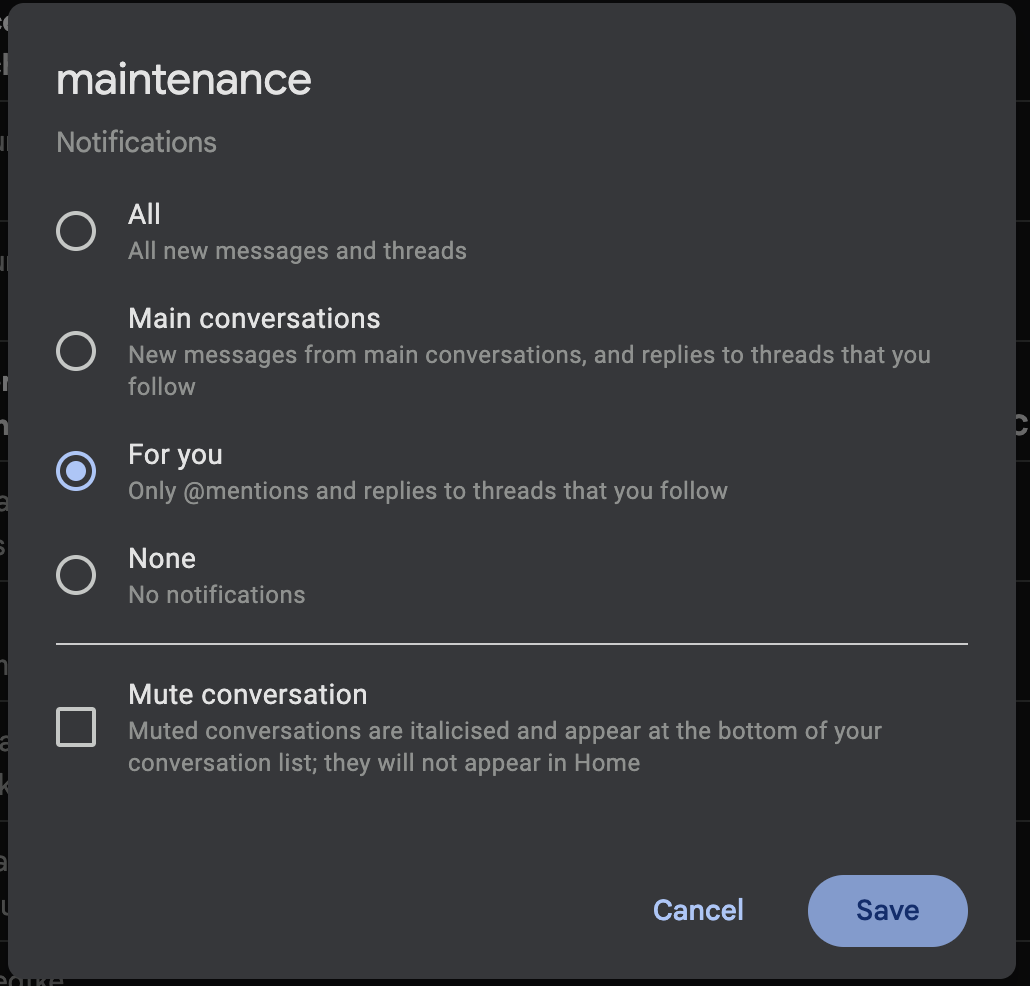The width and height of the screenshot is (1030, 986).
Task: Click the "For you" option label
Action: [175, 454]
